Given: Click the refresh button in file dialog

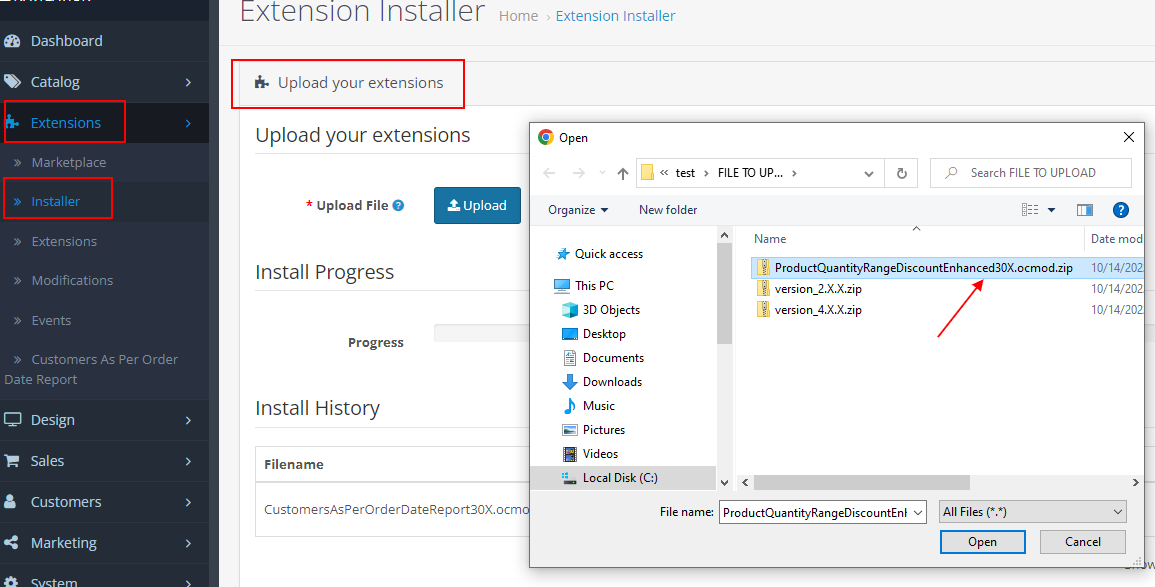Looking at the screenshot, I should click(901, 173).
